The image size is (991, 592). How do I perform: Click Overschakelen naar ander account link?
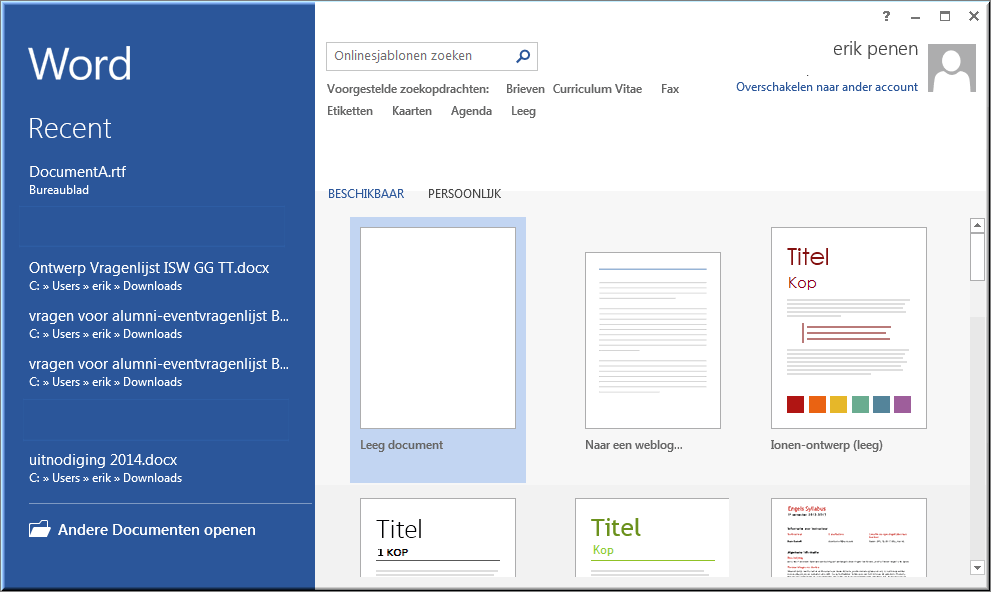(827, 87)
